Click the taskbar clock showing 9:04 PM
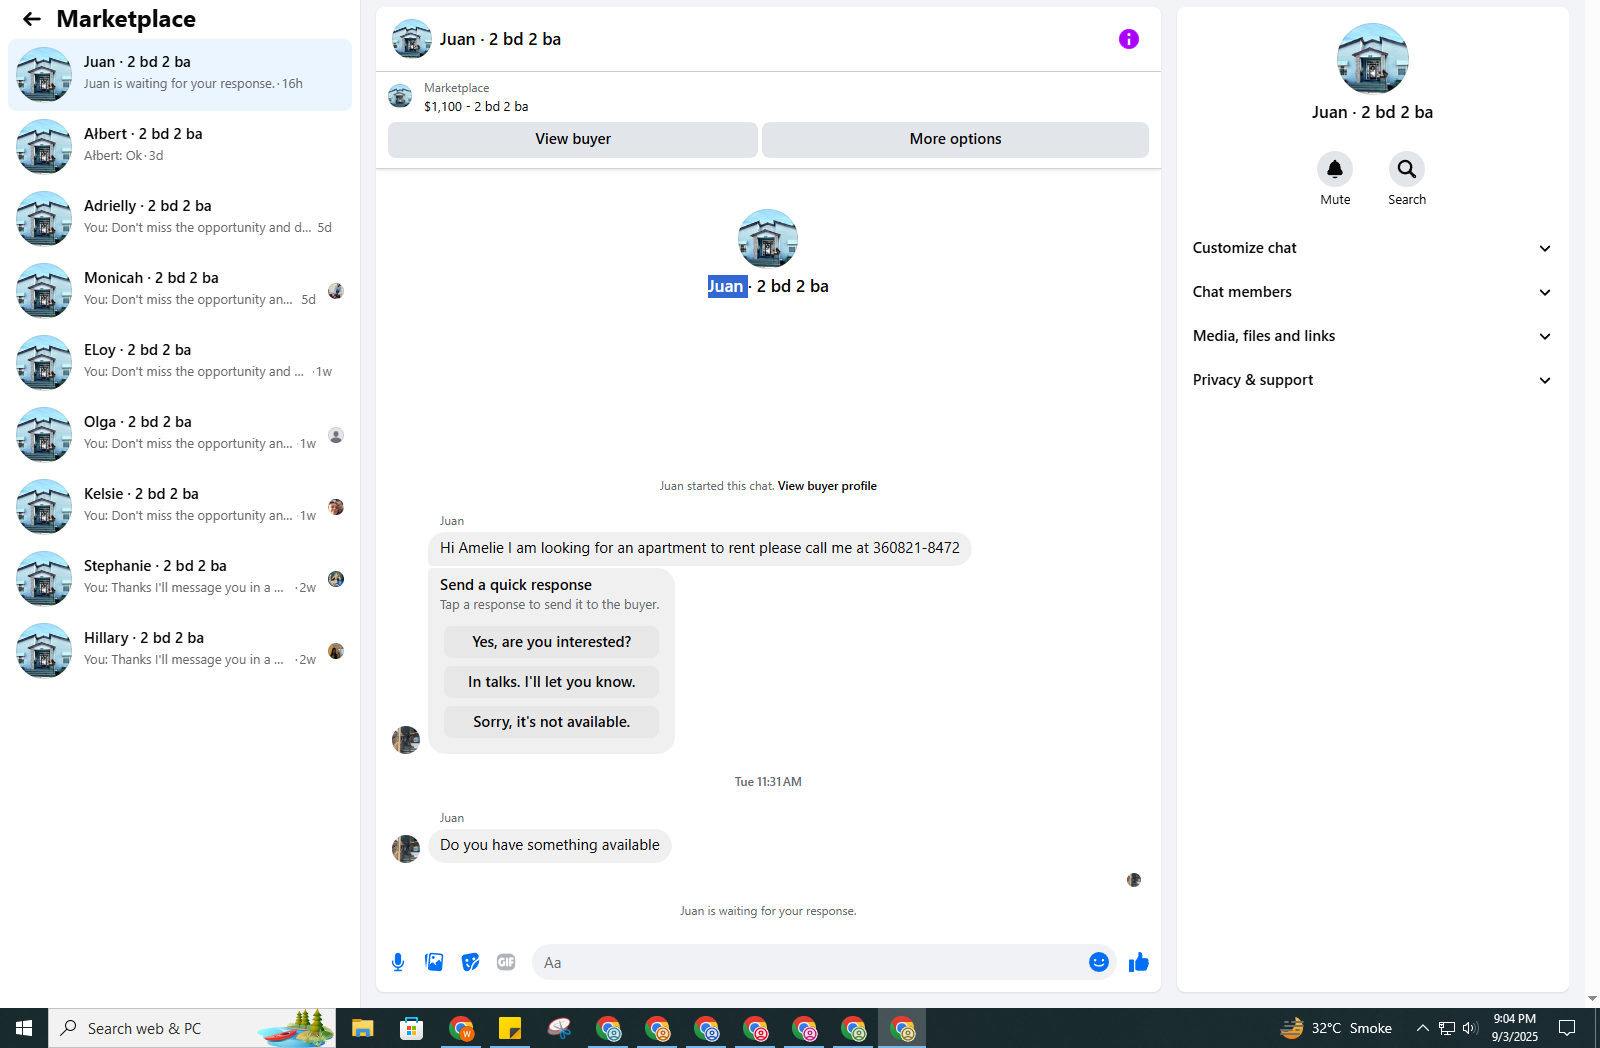 coord(1514,1028)
